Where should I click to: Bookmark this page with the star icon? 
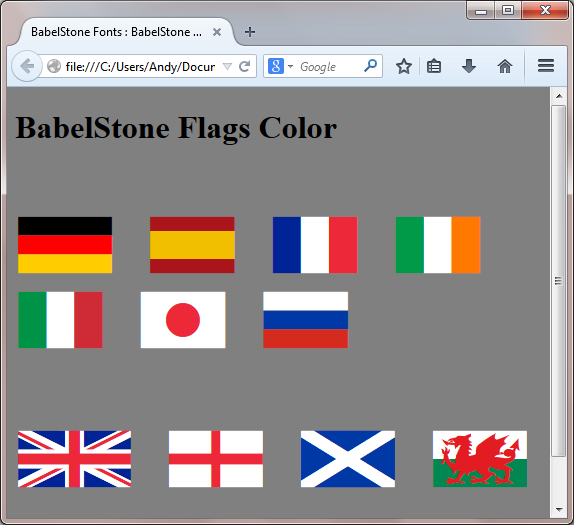(x=404, y=66)
